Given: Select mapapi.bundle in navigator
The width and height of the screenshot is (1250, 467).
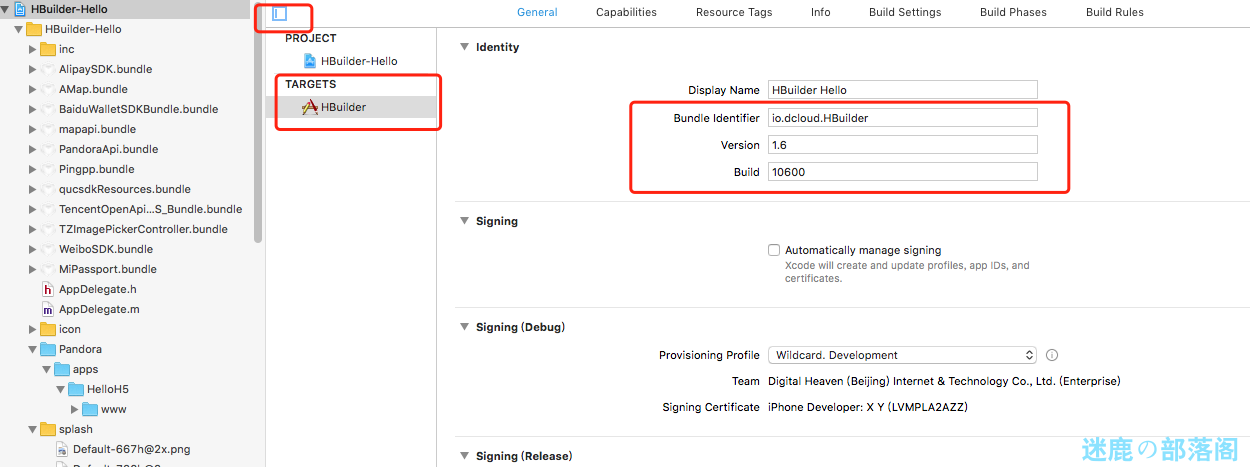Looking at the screenshot, I should [x=97, y=129].
